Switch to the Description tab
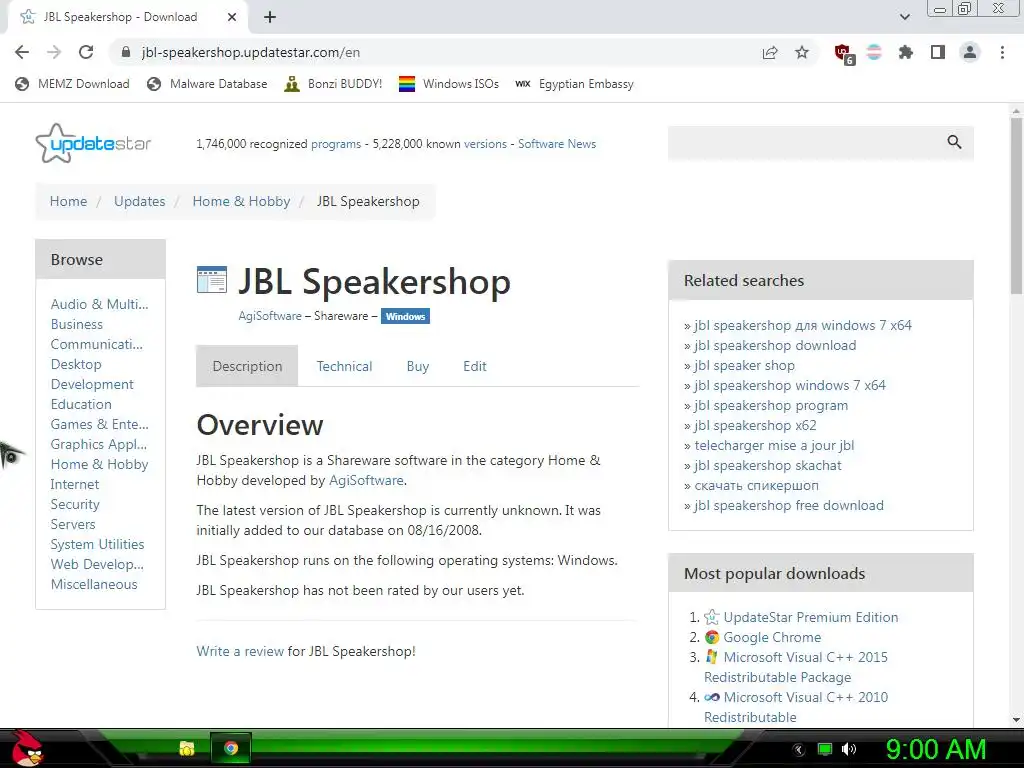The height and width of the screenshot is (768, 1024). coord(247,366)
